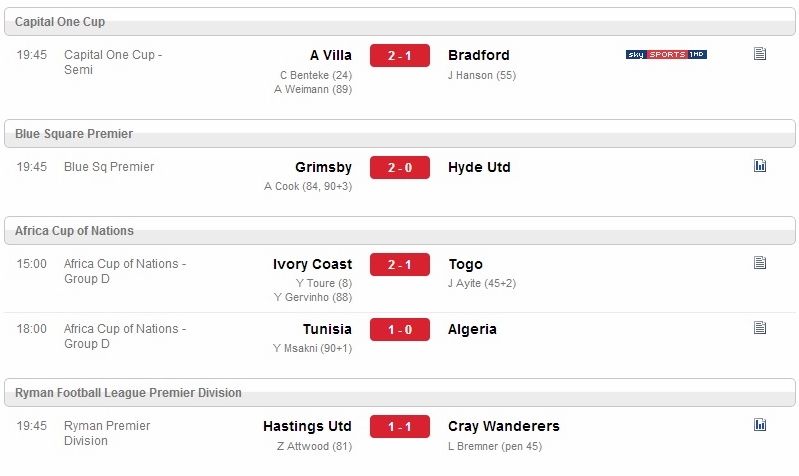The image size is (799, 476).
Task: Open the Ivory Coast team link
Action: coord(312,264)
